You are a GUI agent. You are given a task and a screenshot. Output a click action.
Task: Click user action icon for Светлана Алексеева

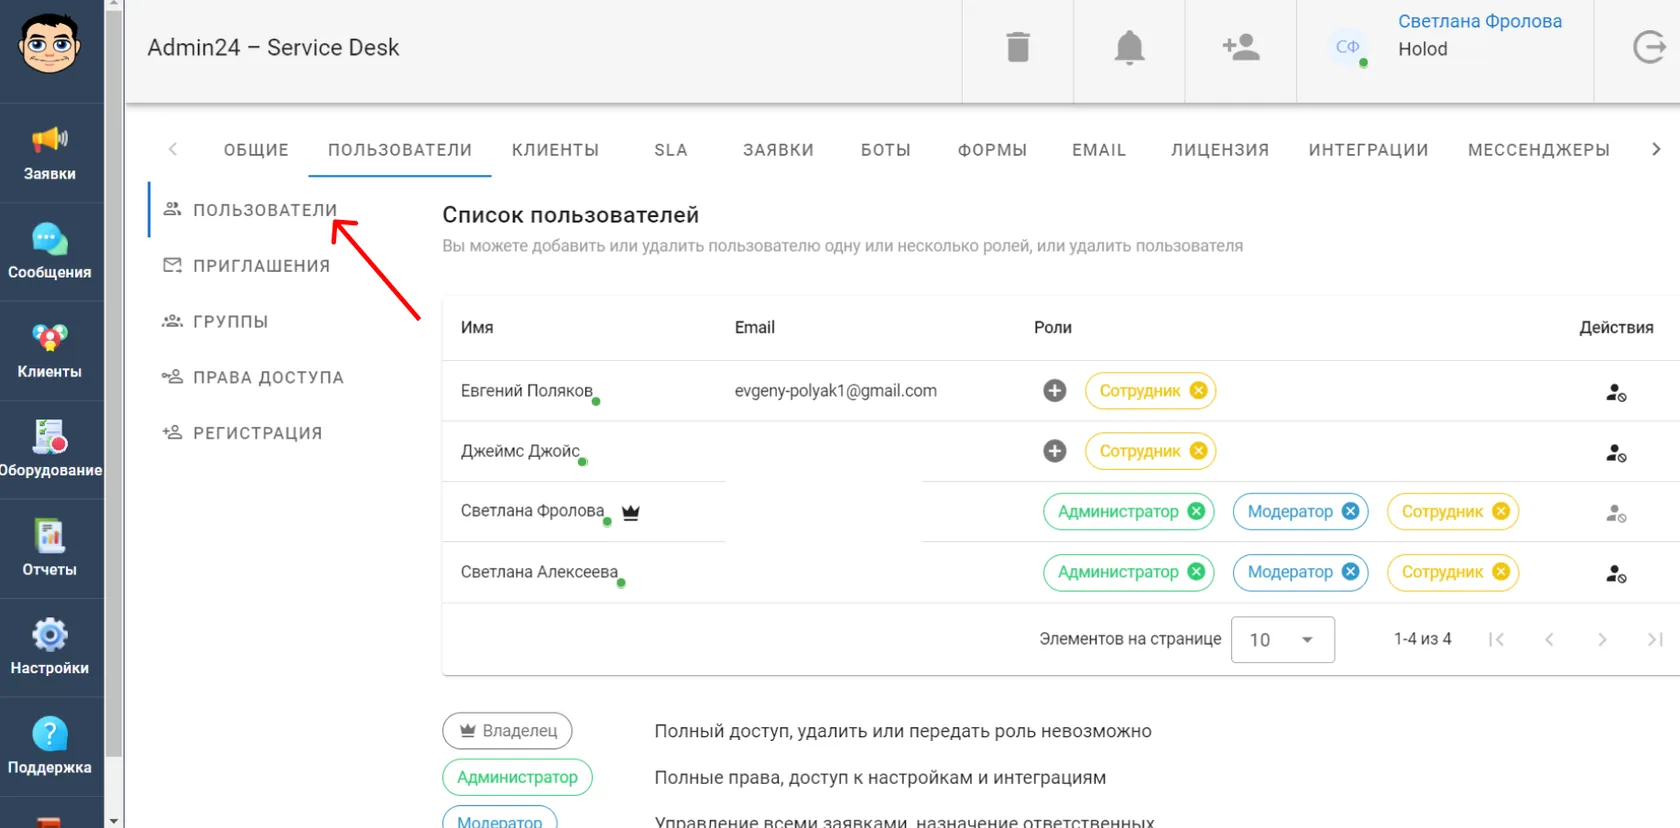pos(1616,574)
